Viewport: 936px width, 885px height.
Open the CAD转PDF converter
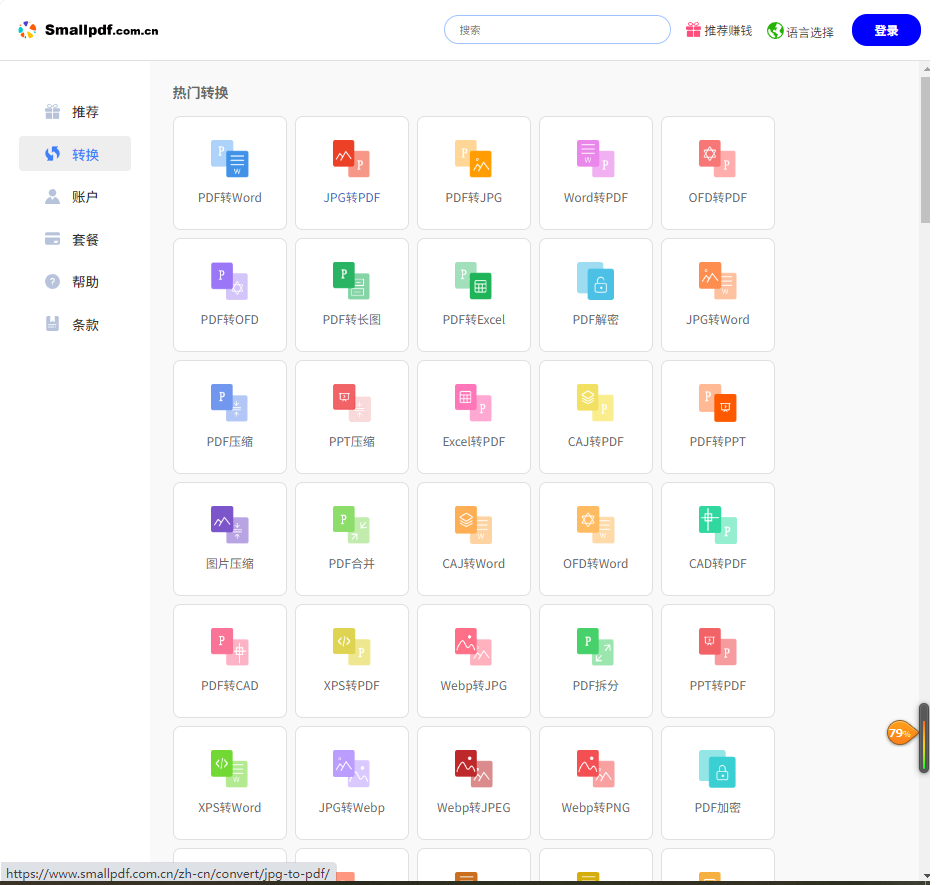718,538
